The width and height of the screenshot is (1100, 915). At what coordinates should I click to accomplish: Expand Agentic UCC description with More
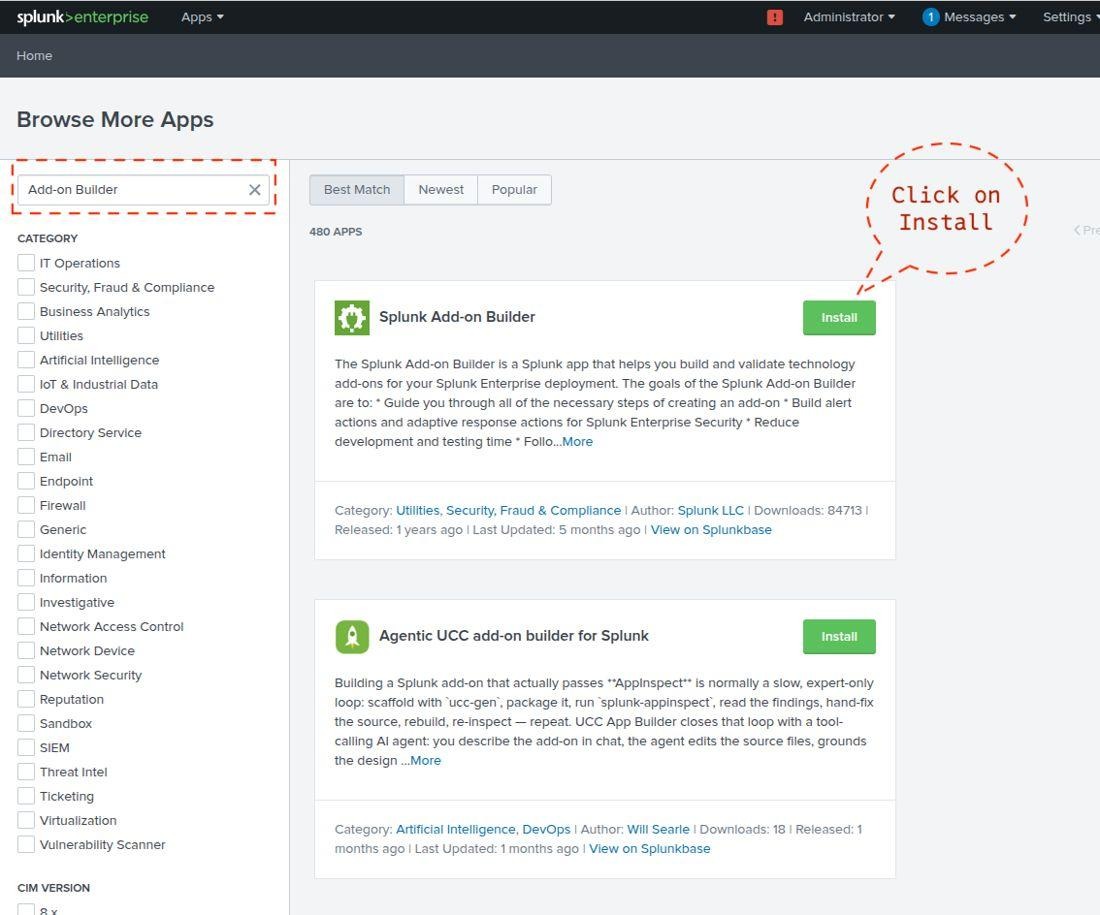point(425,760)
